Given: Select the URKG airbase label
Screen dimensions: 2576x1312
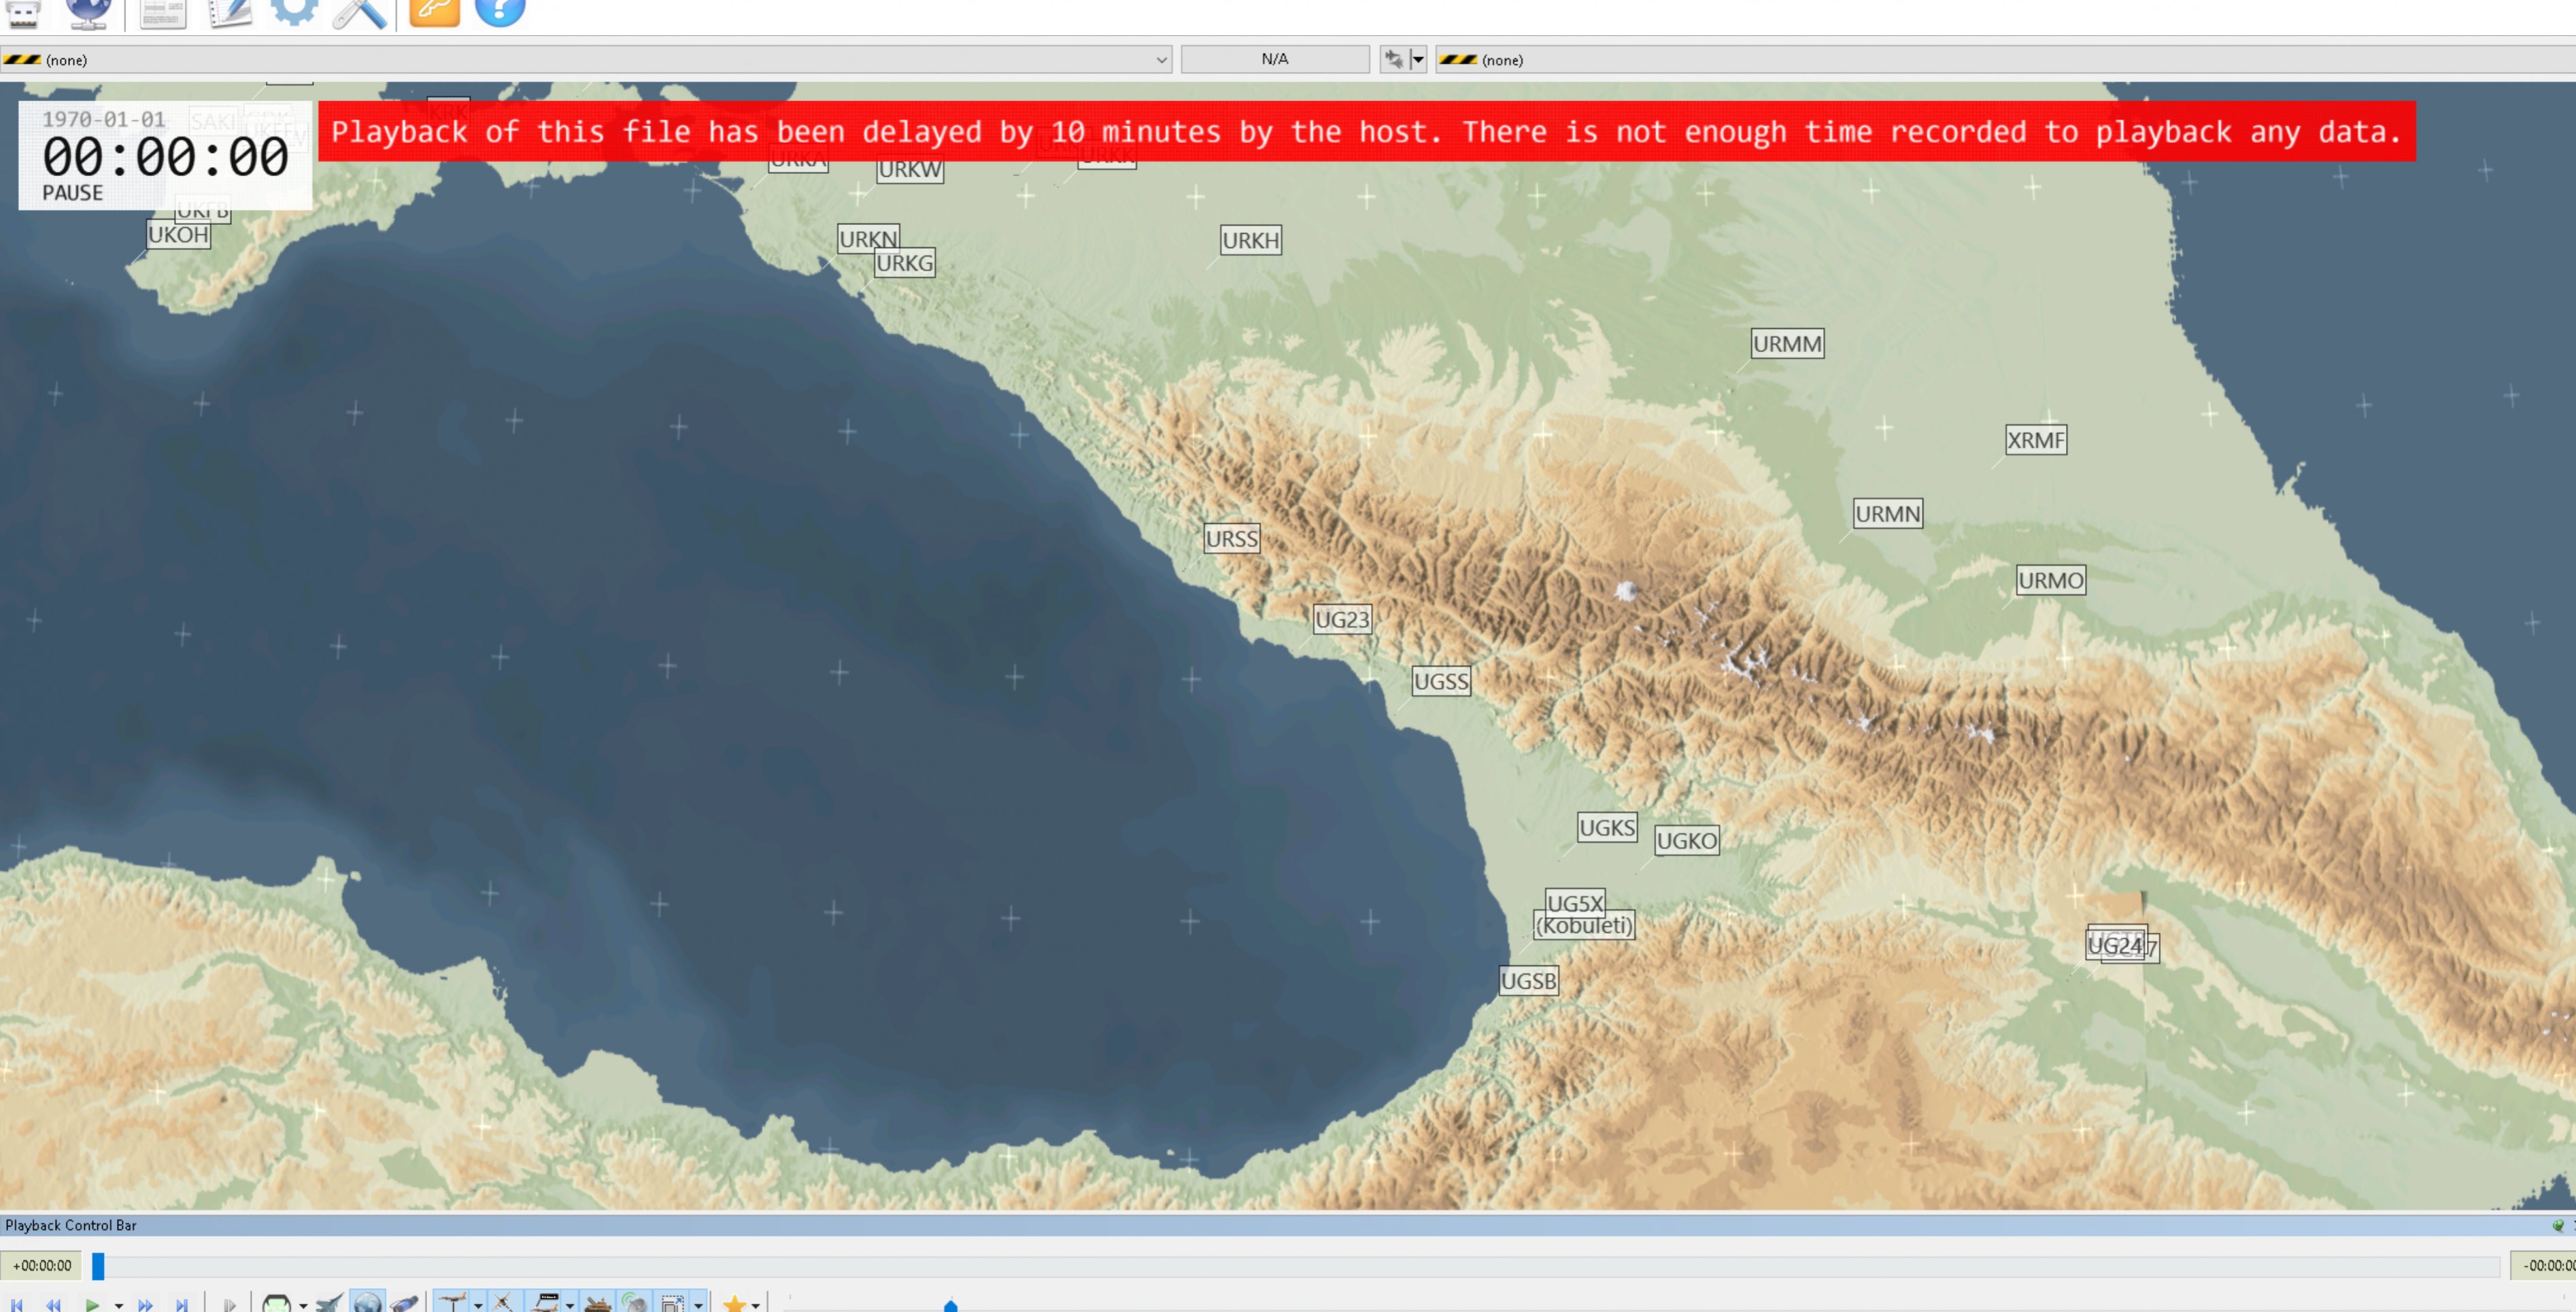Looking at the screenshot, I should [x=904, y=262].
